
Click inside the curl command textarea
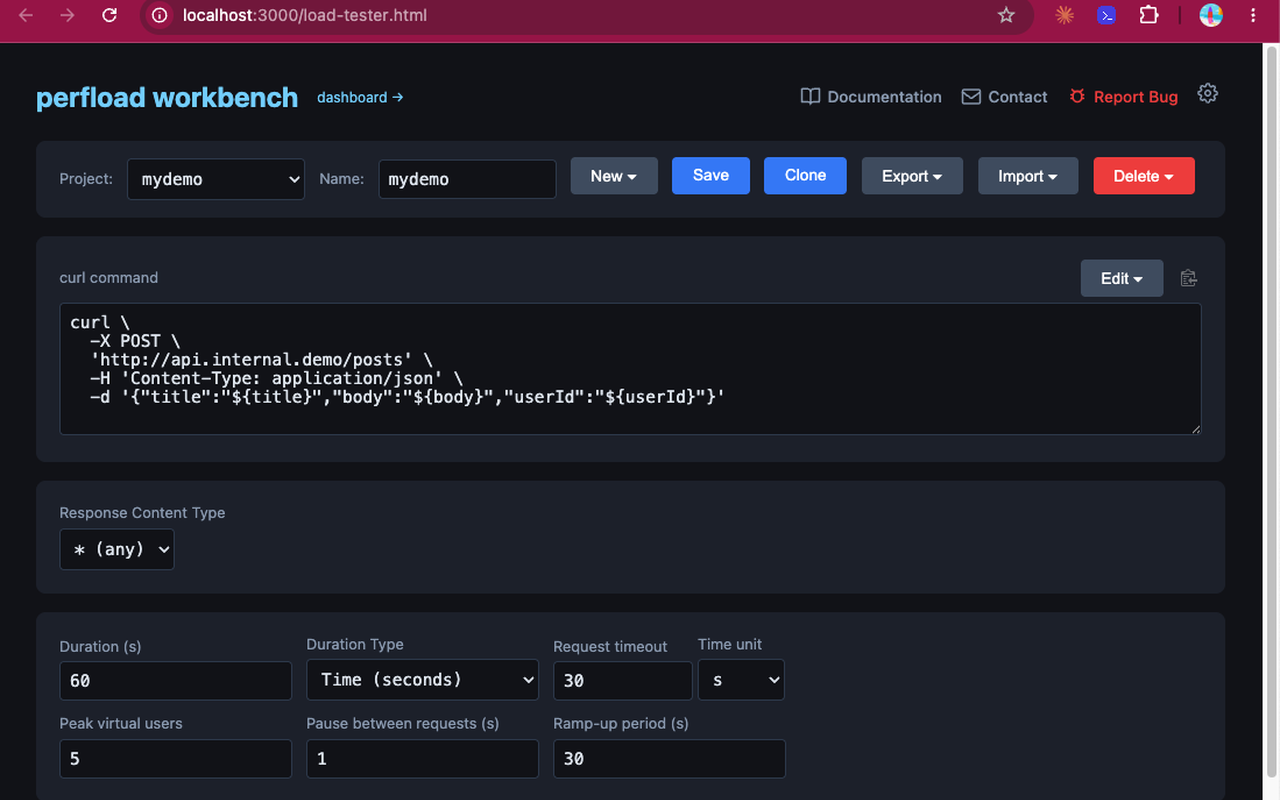coord(630,369)
